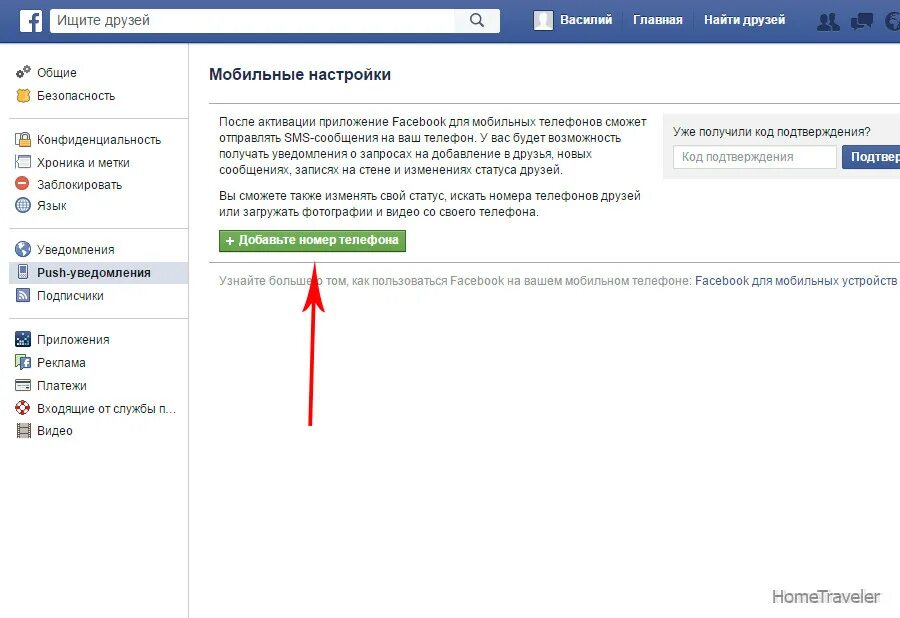Open Facebook для мобильных устройств link
900x618 pixels.
point(796,281)
